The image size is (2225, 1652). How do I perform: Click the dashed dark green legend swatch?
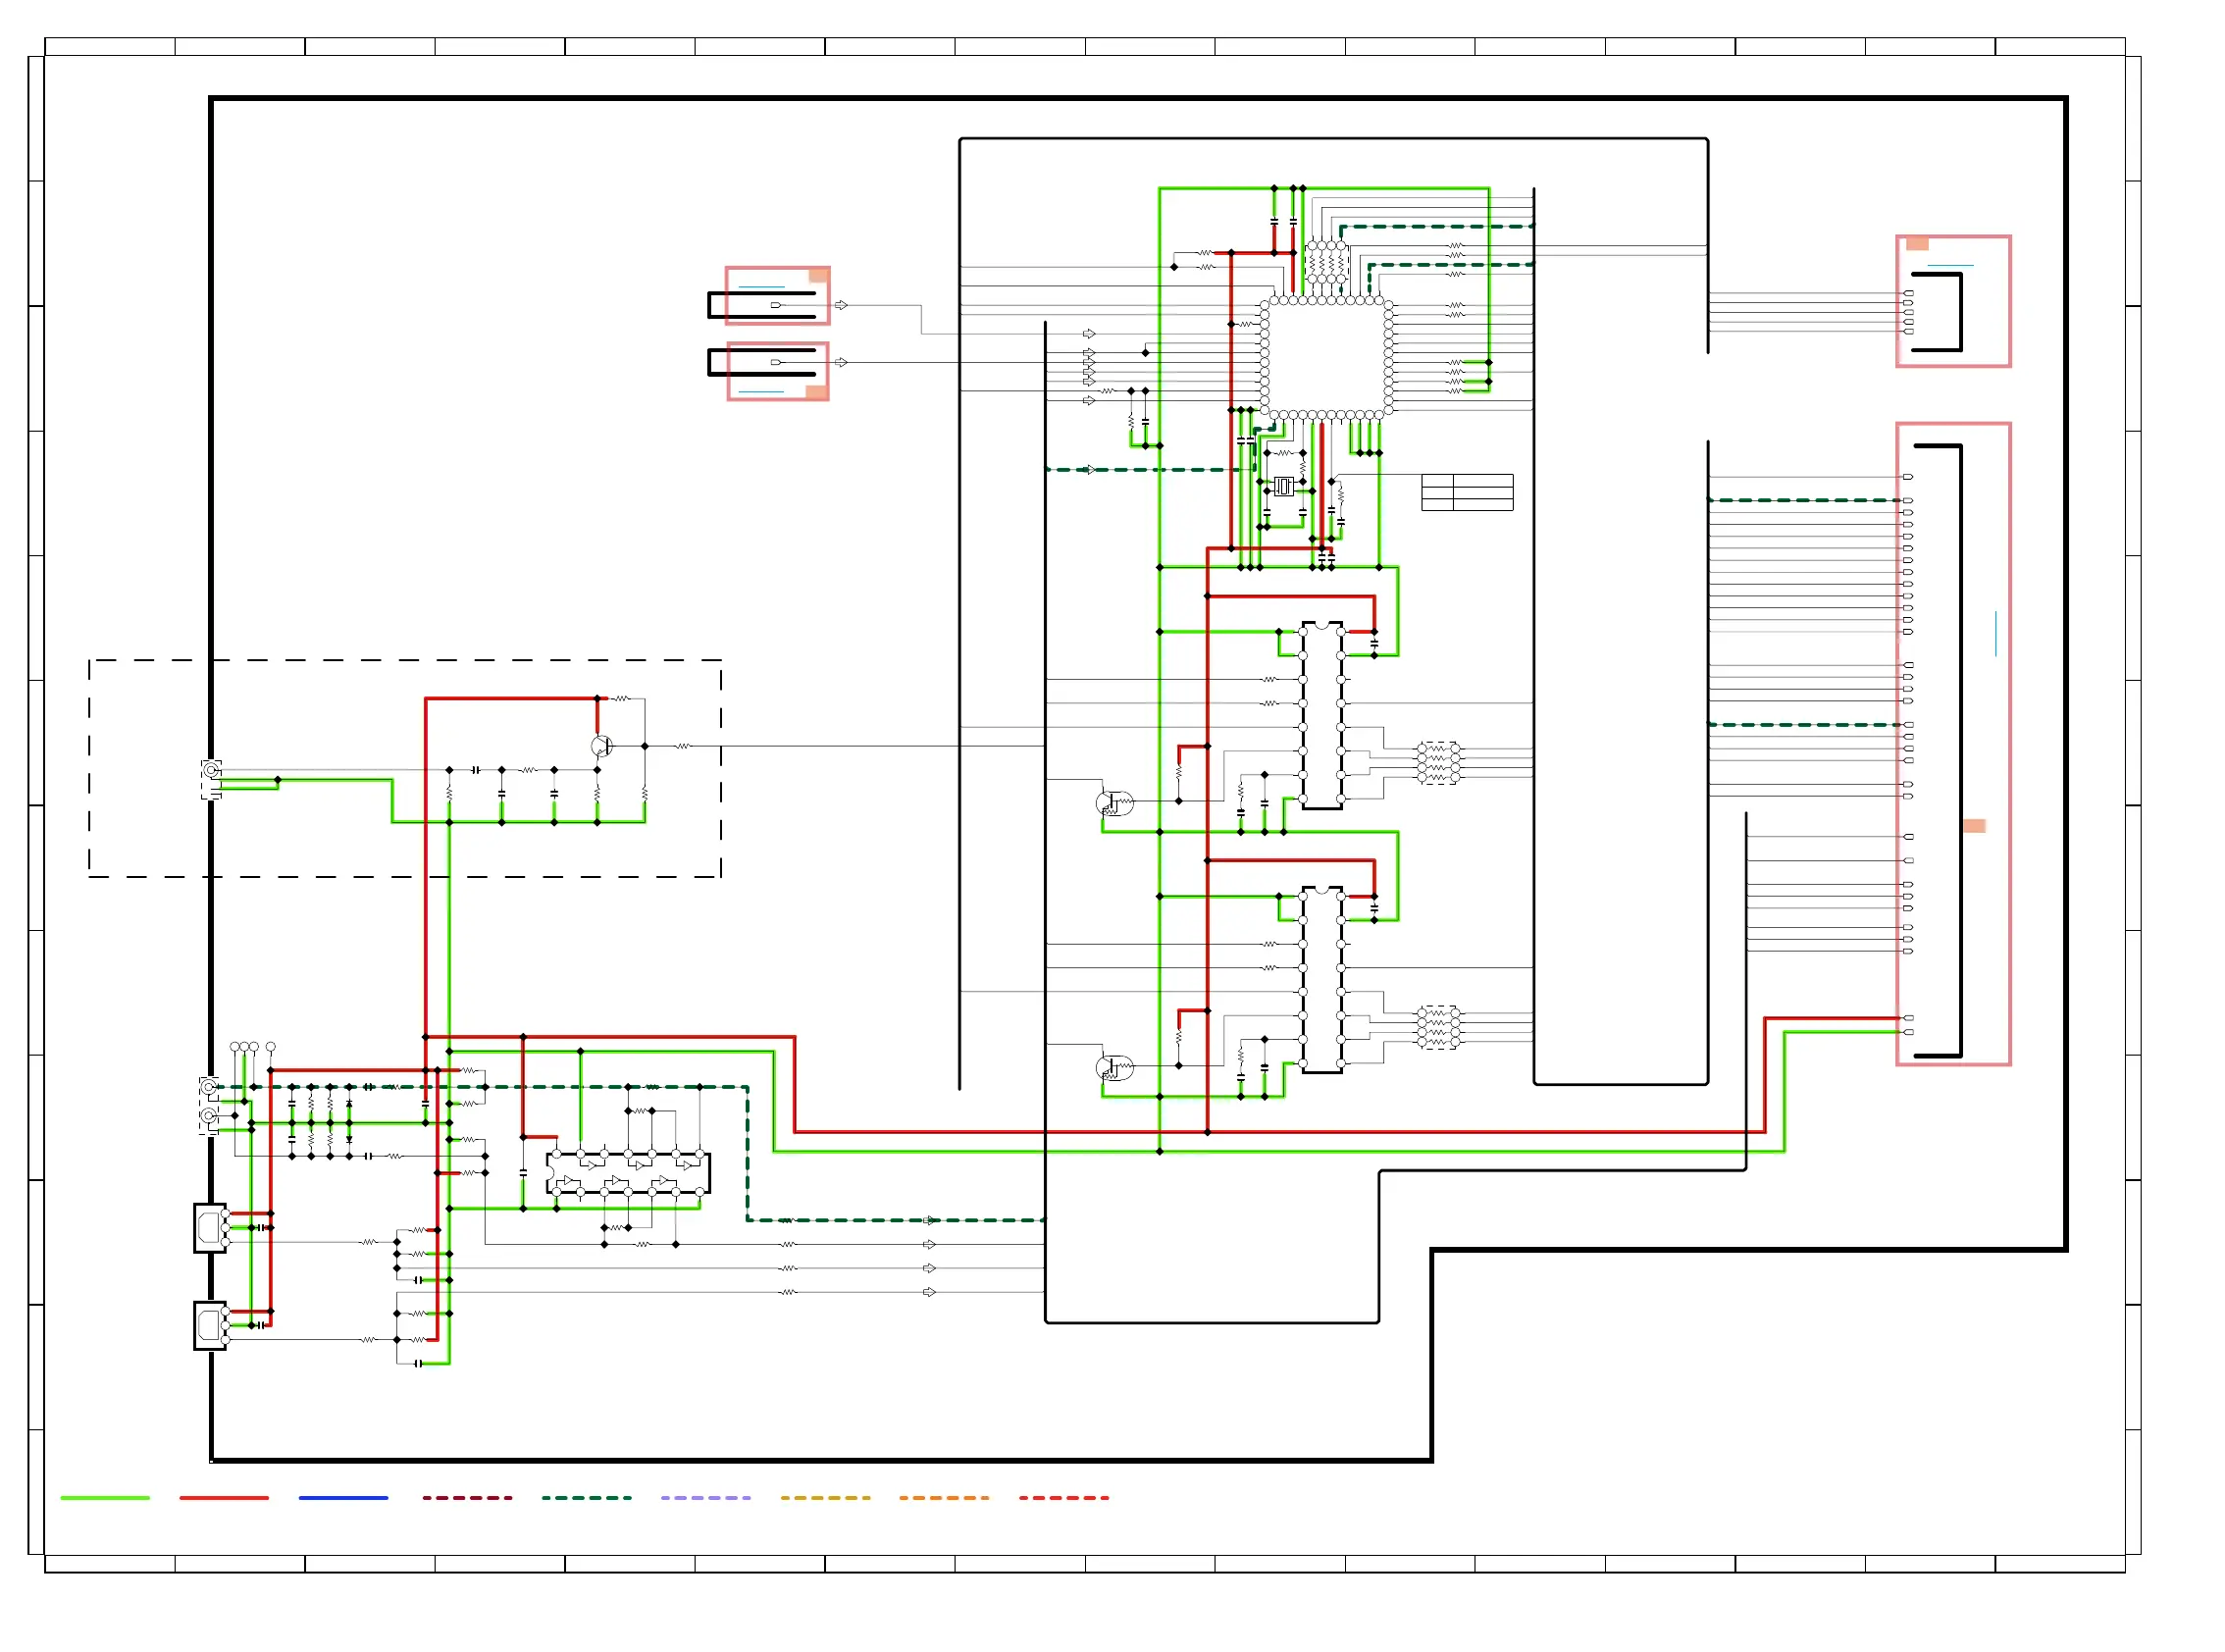[586, 1498]
